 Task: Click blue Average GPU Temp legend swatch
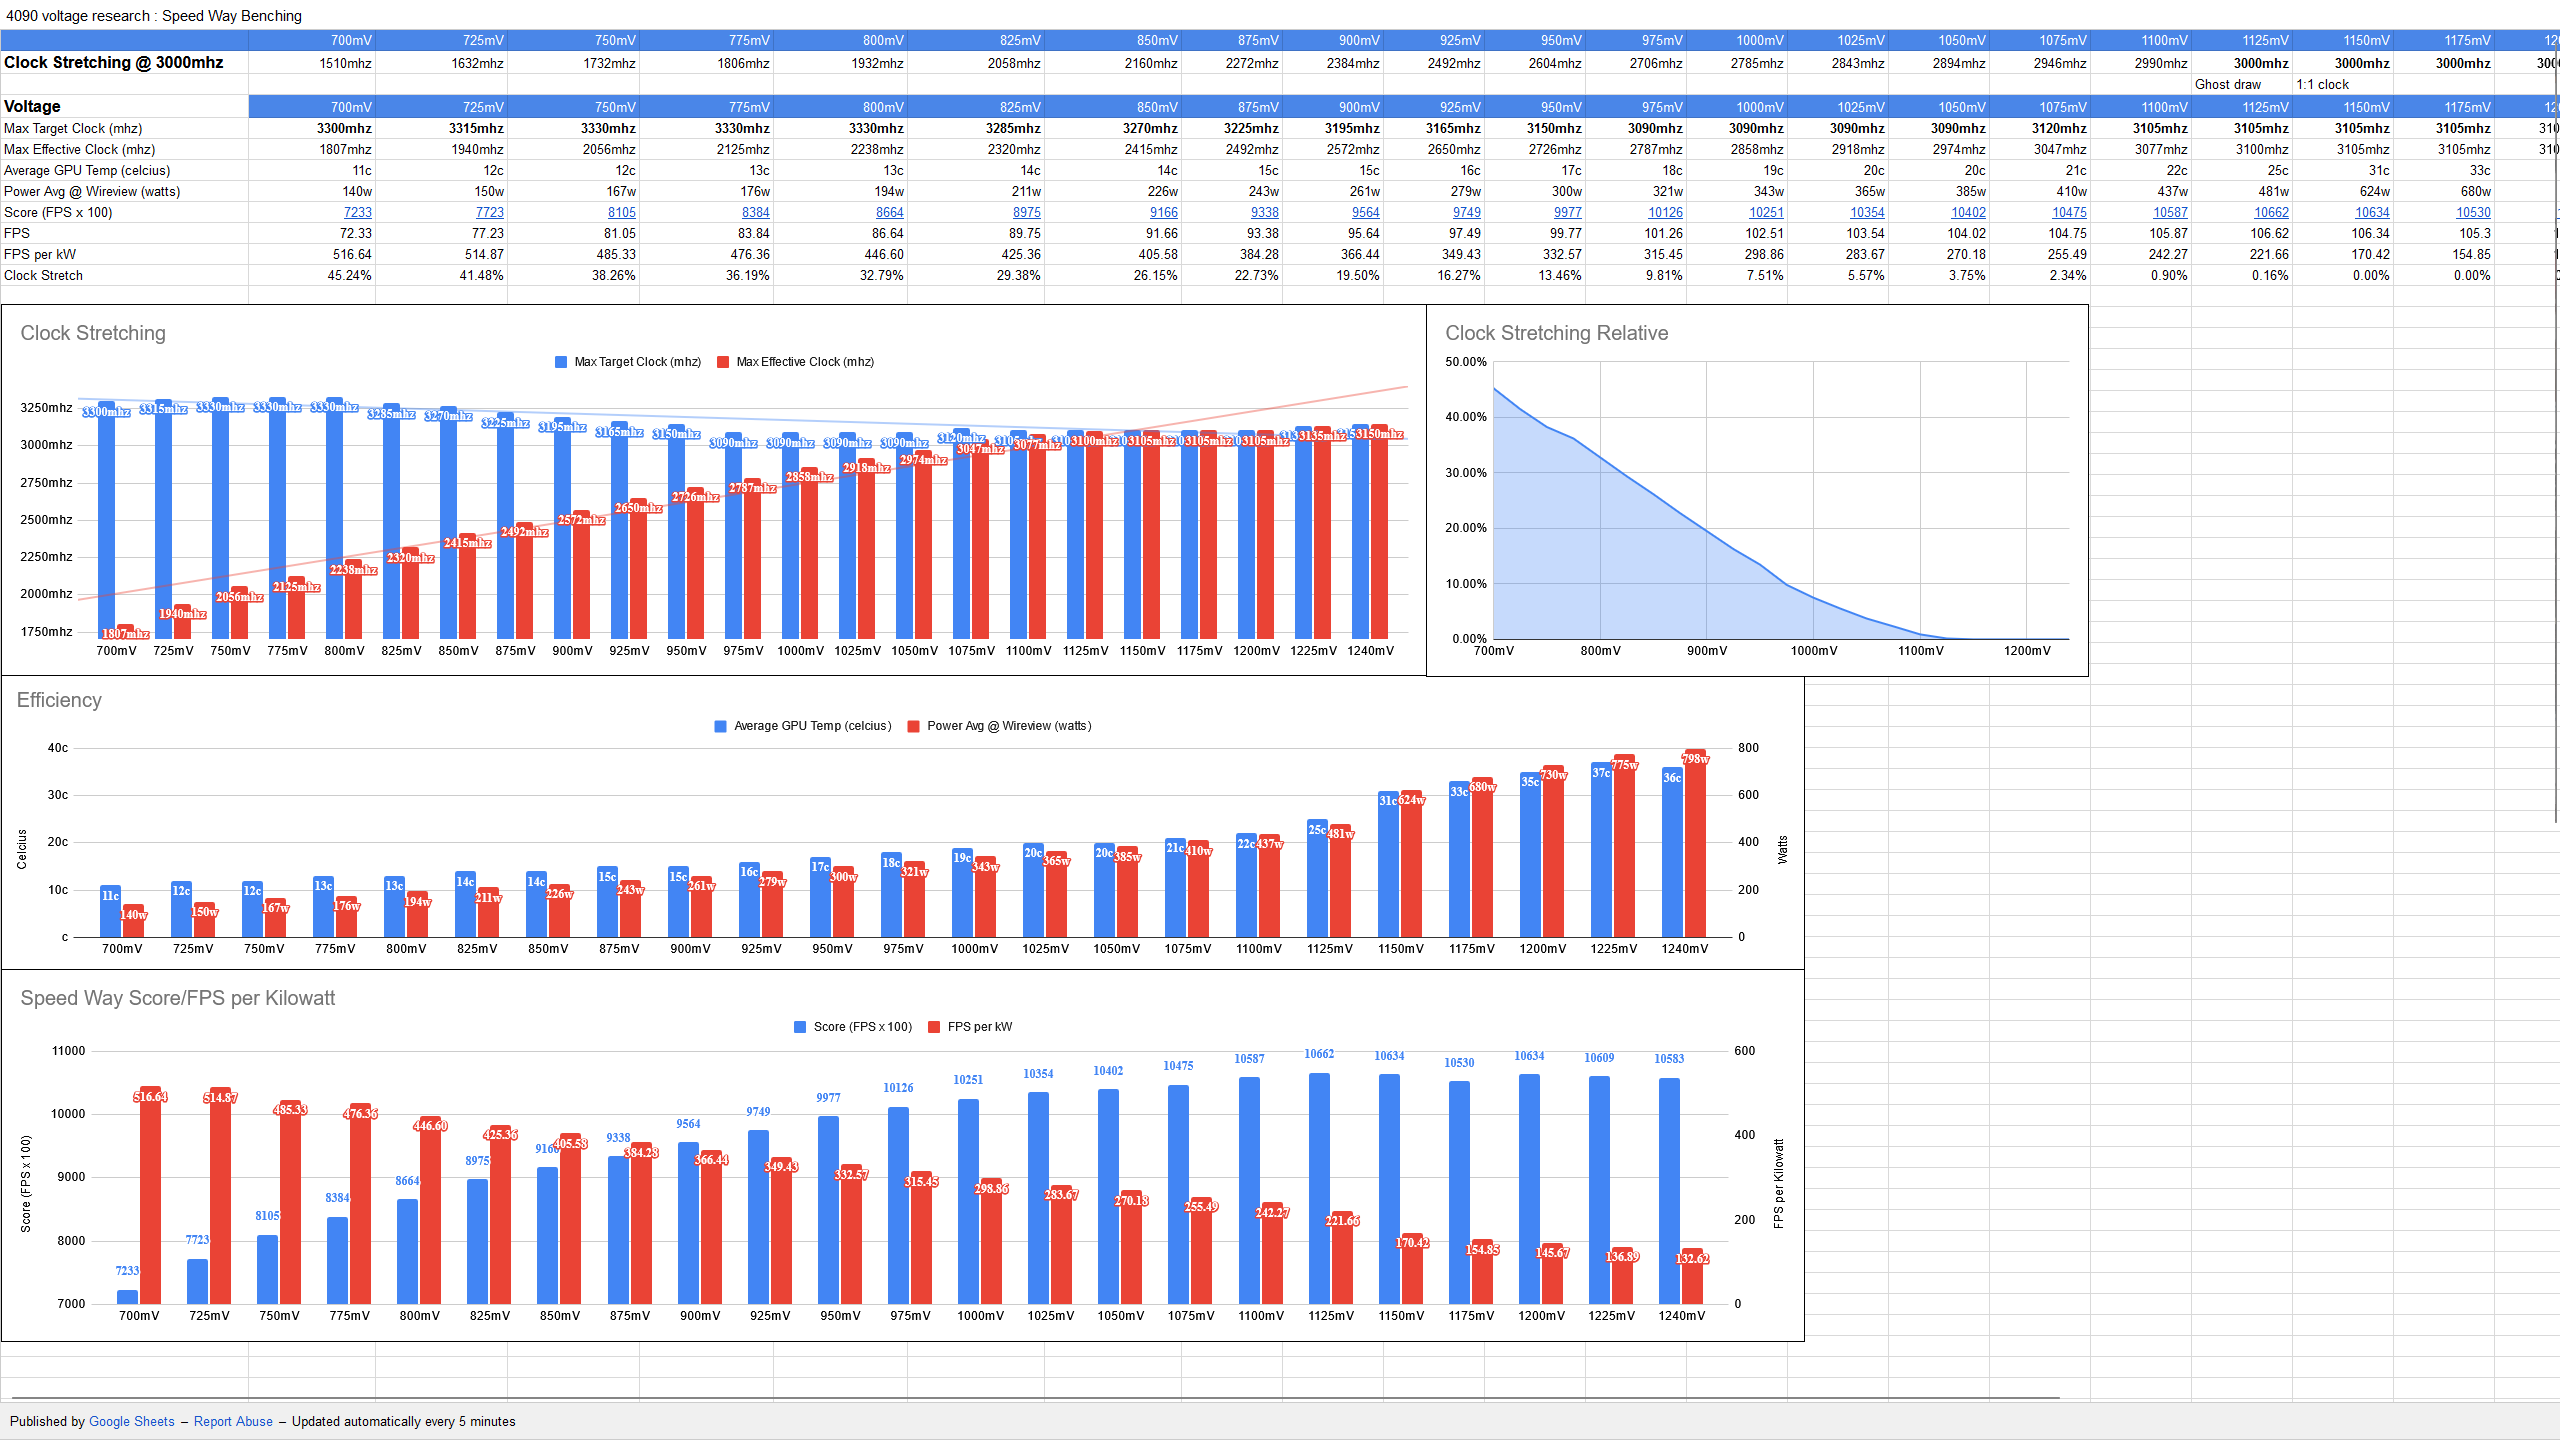(720, 726)
